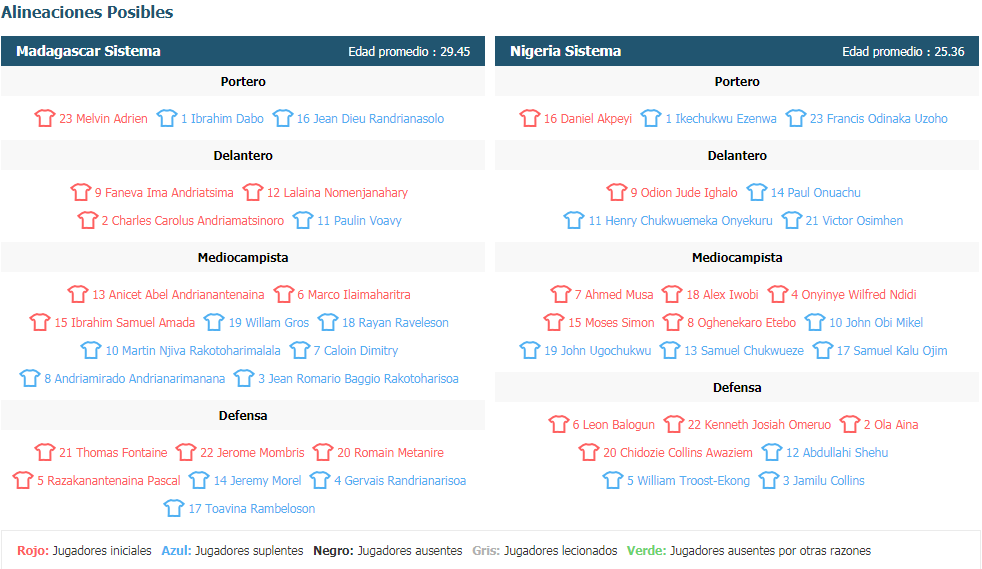Click Jeremy Morel player link

(257, 480)
